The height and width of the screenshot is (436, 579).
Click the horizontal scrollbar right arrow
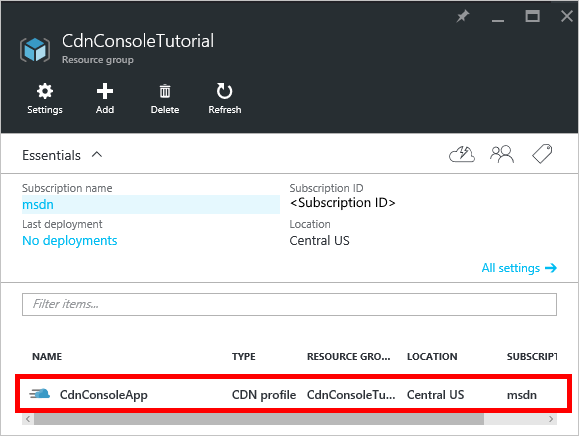click(551, 419)
